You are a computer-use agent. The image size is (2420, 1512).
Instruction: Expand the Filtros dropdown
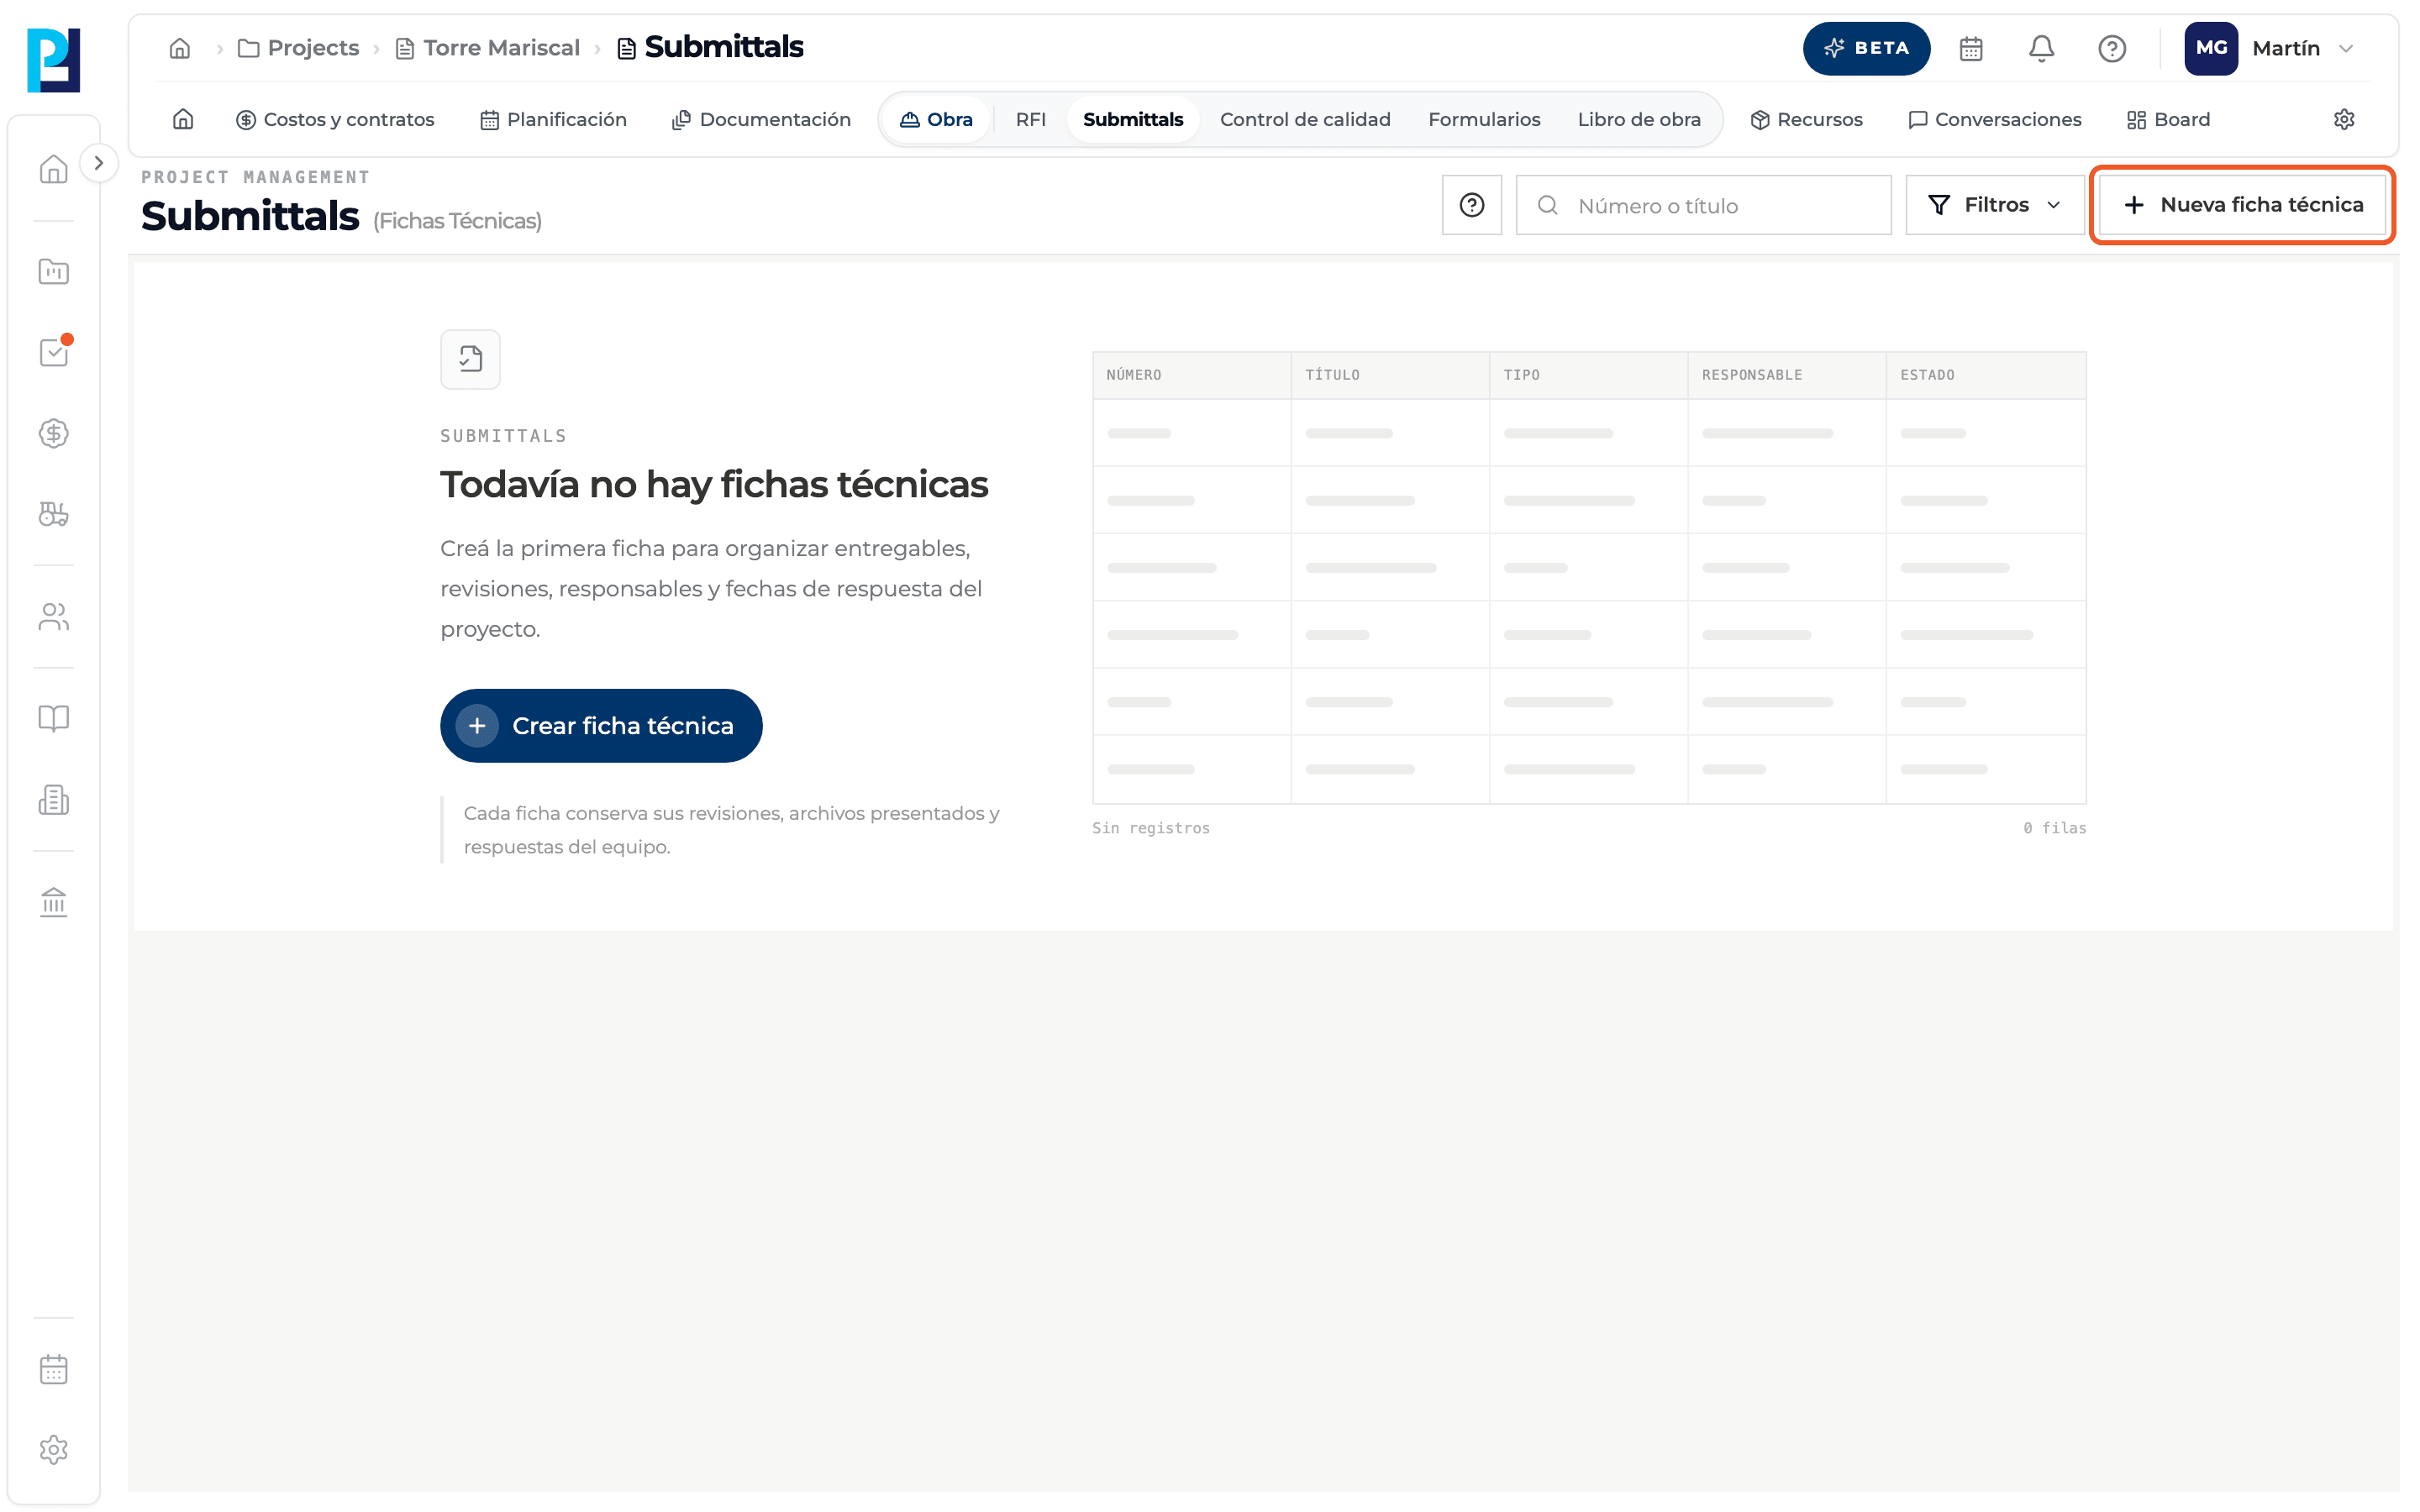point(1995,205)
